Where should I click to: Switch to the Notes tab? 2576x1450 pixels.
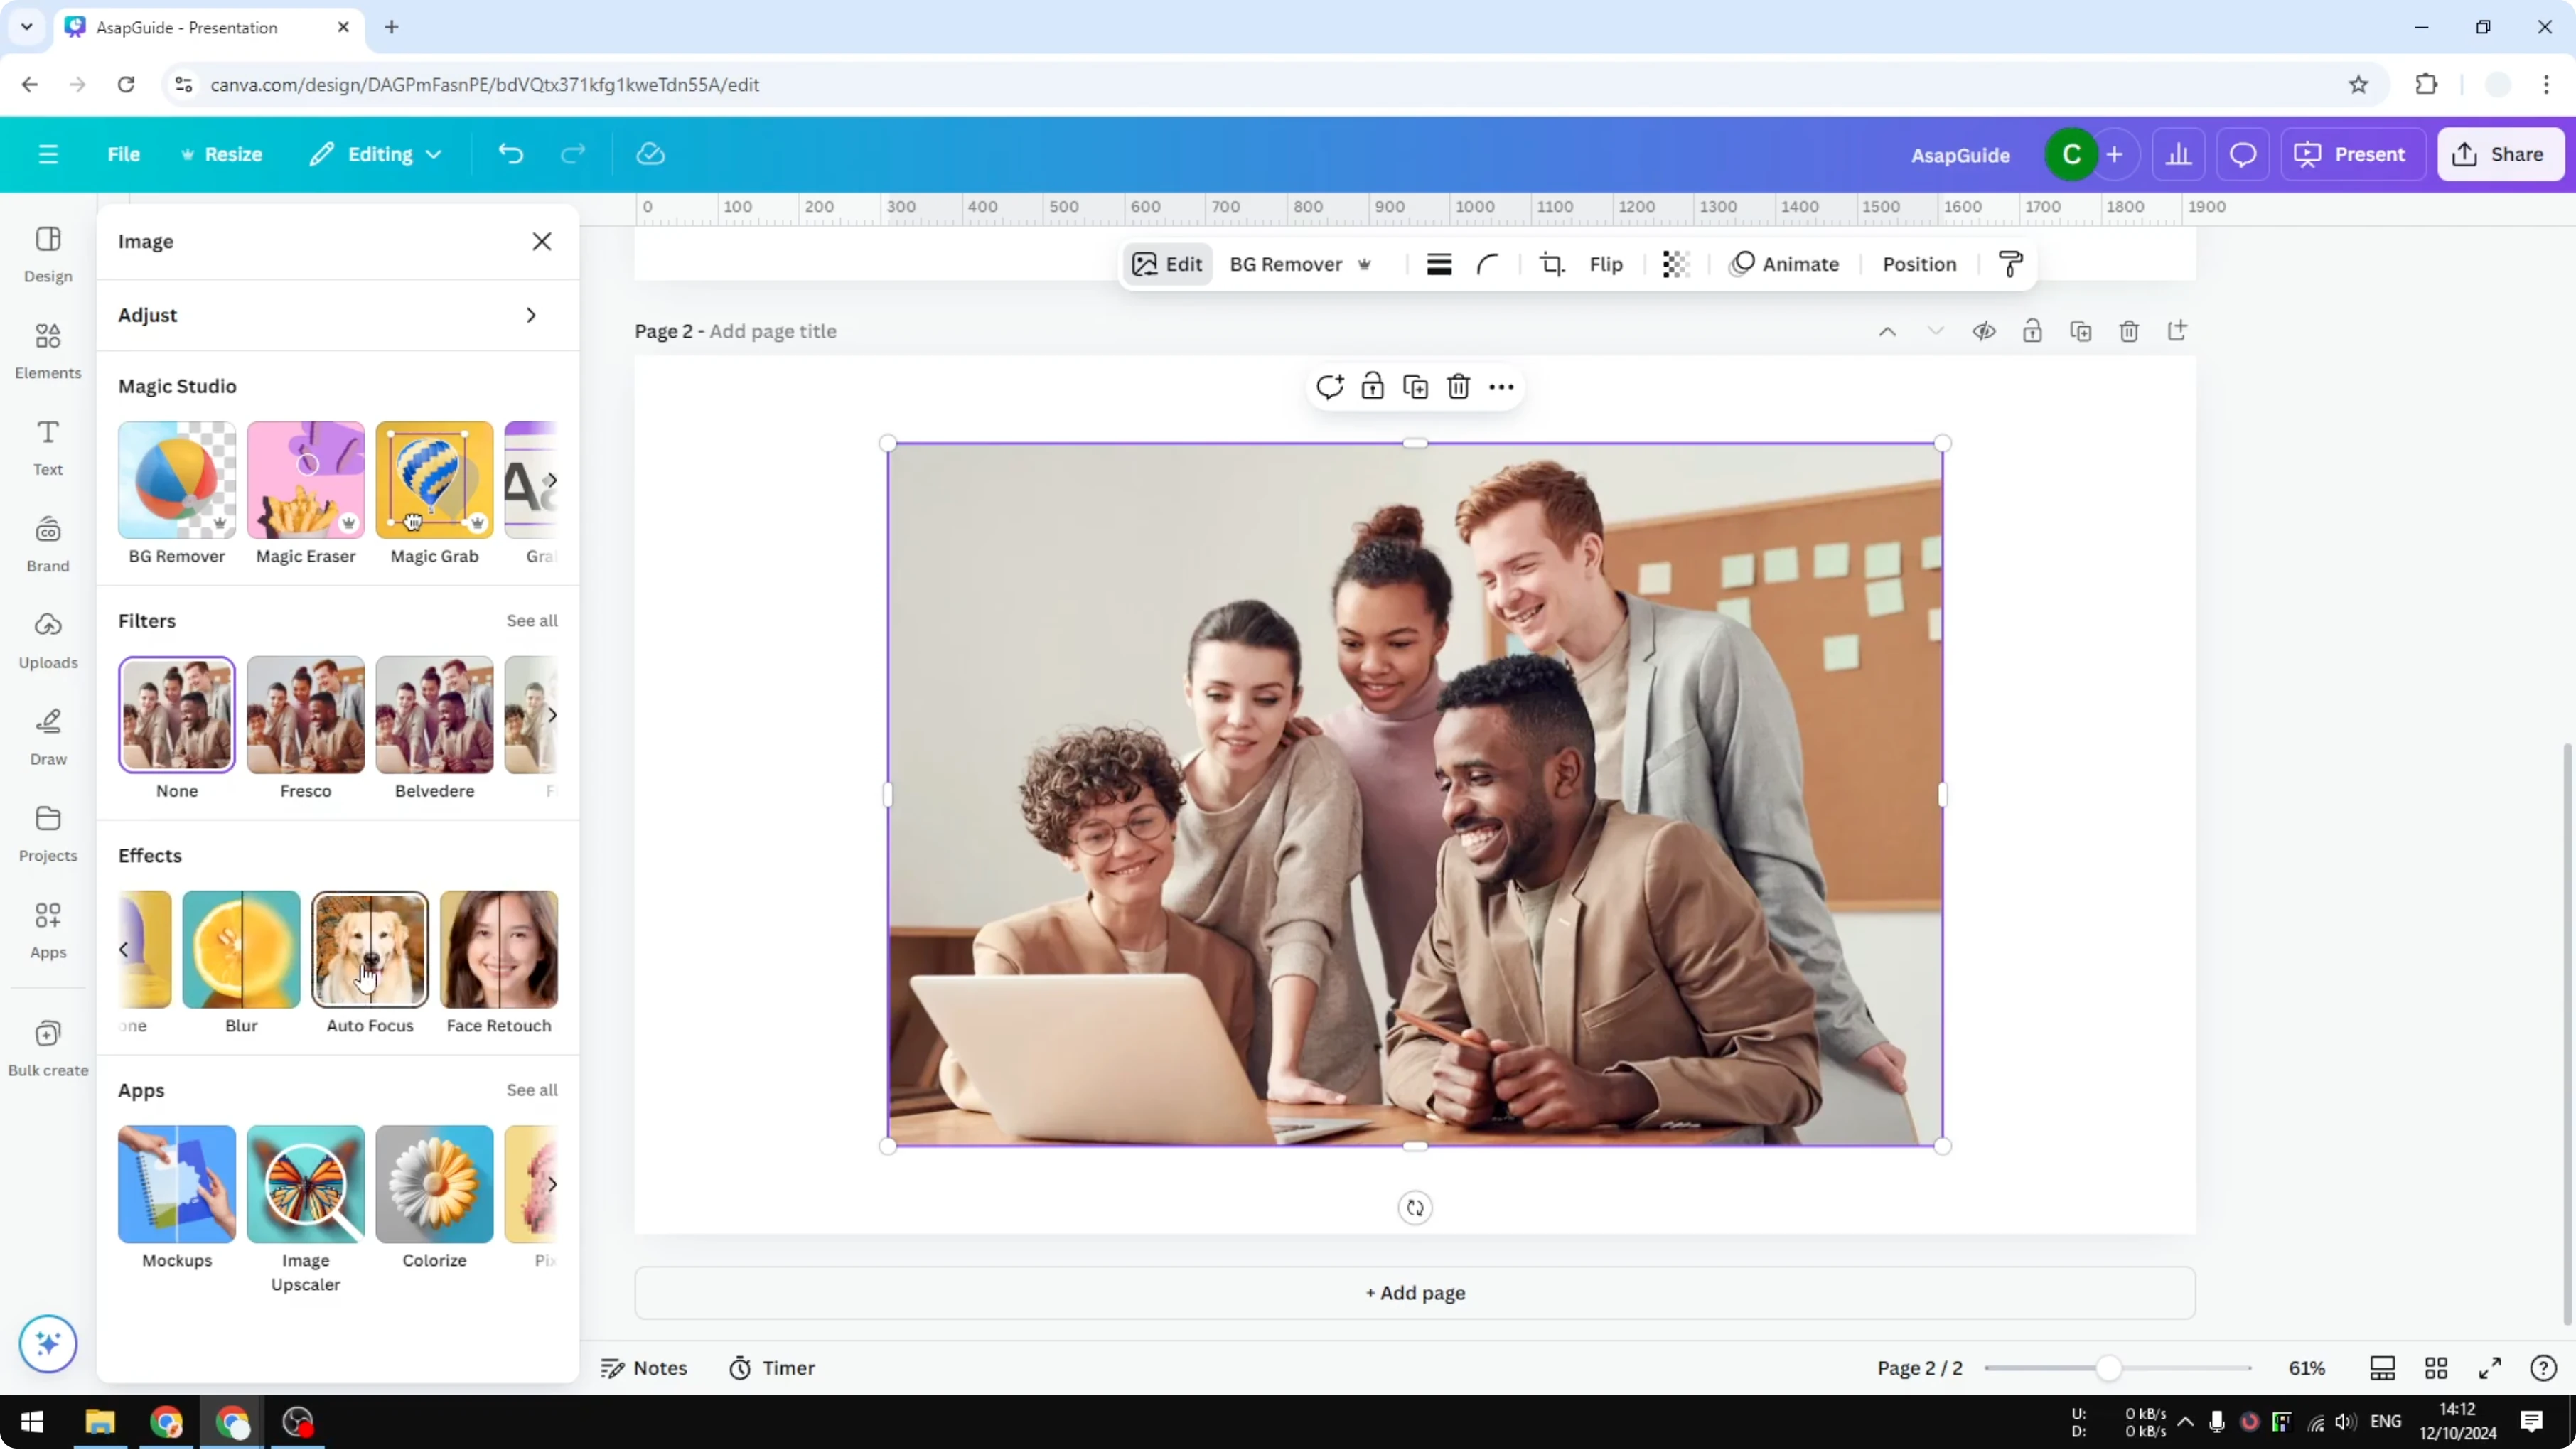pos(645,1368)
